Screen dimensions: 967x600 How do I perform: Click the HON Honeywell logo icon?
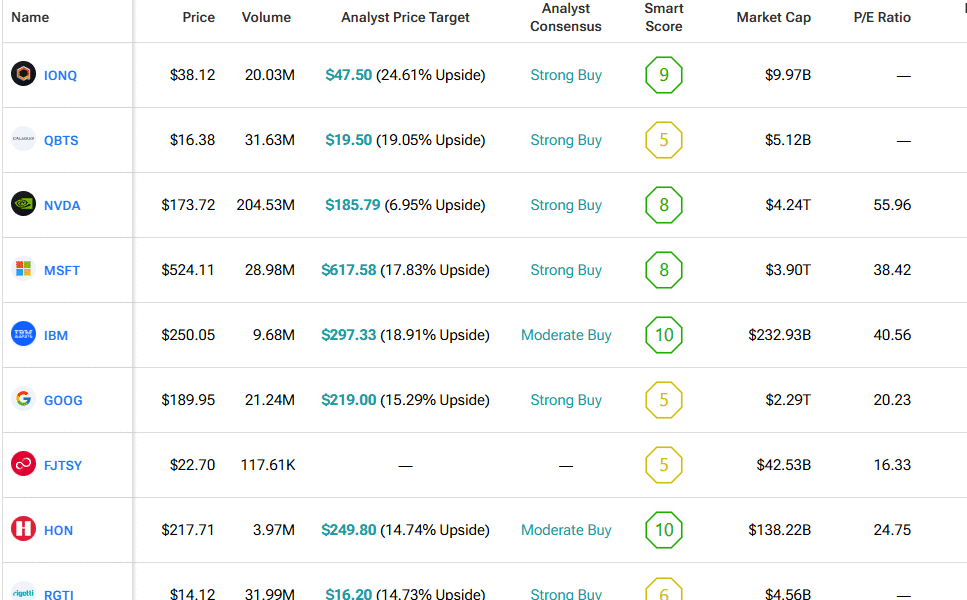(x=23, y=529)
